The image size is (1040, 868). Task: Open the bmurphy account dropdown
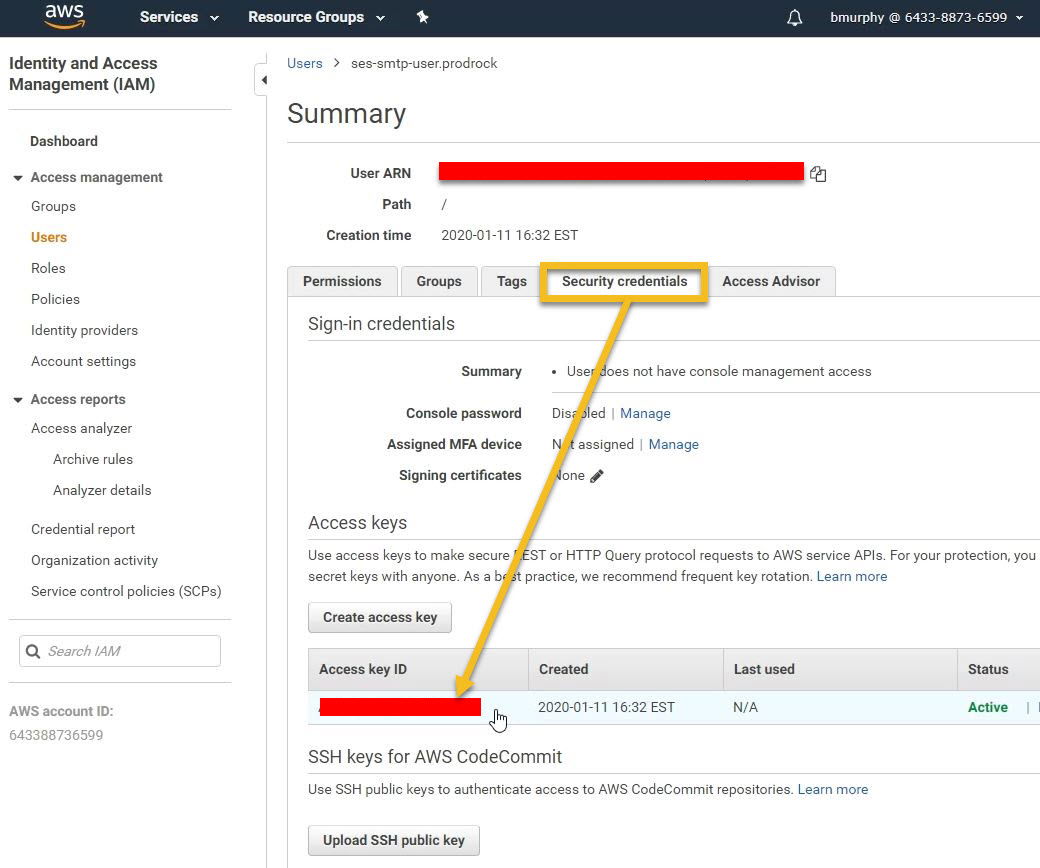pos(927,17)
